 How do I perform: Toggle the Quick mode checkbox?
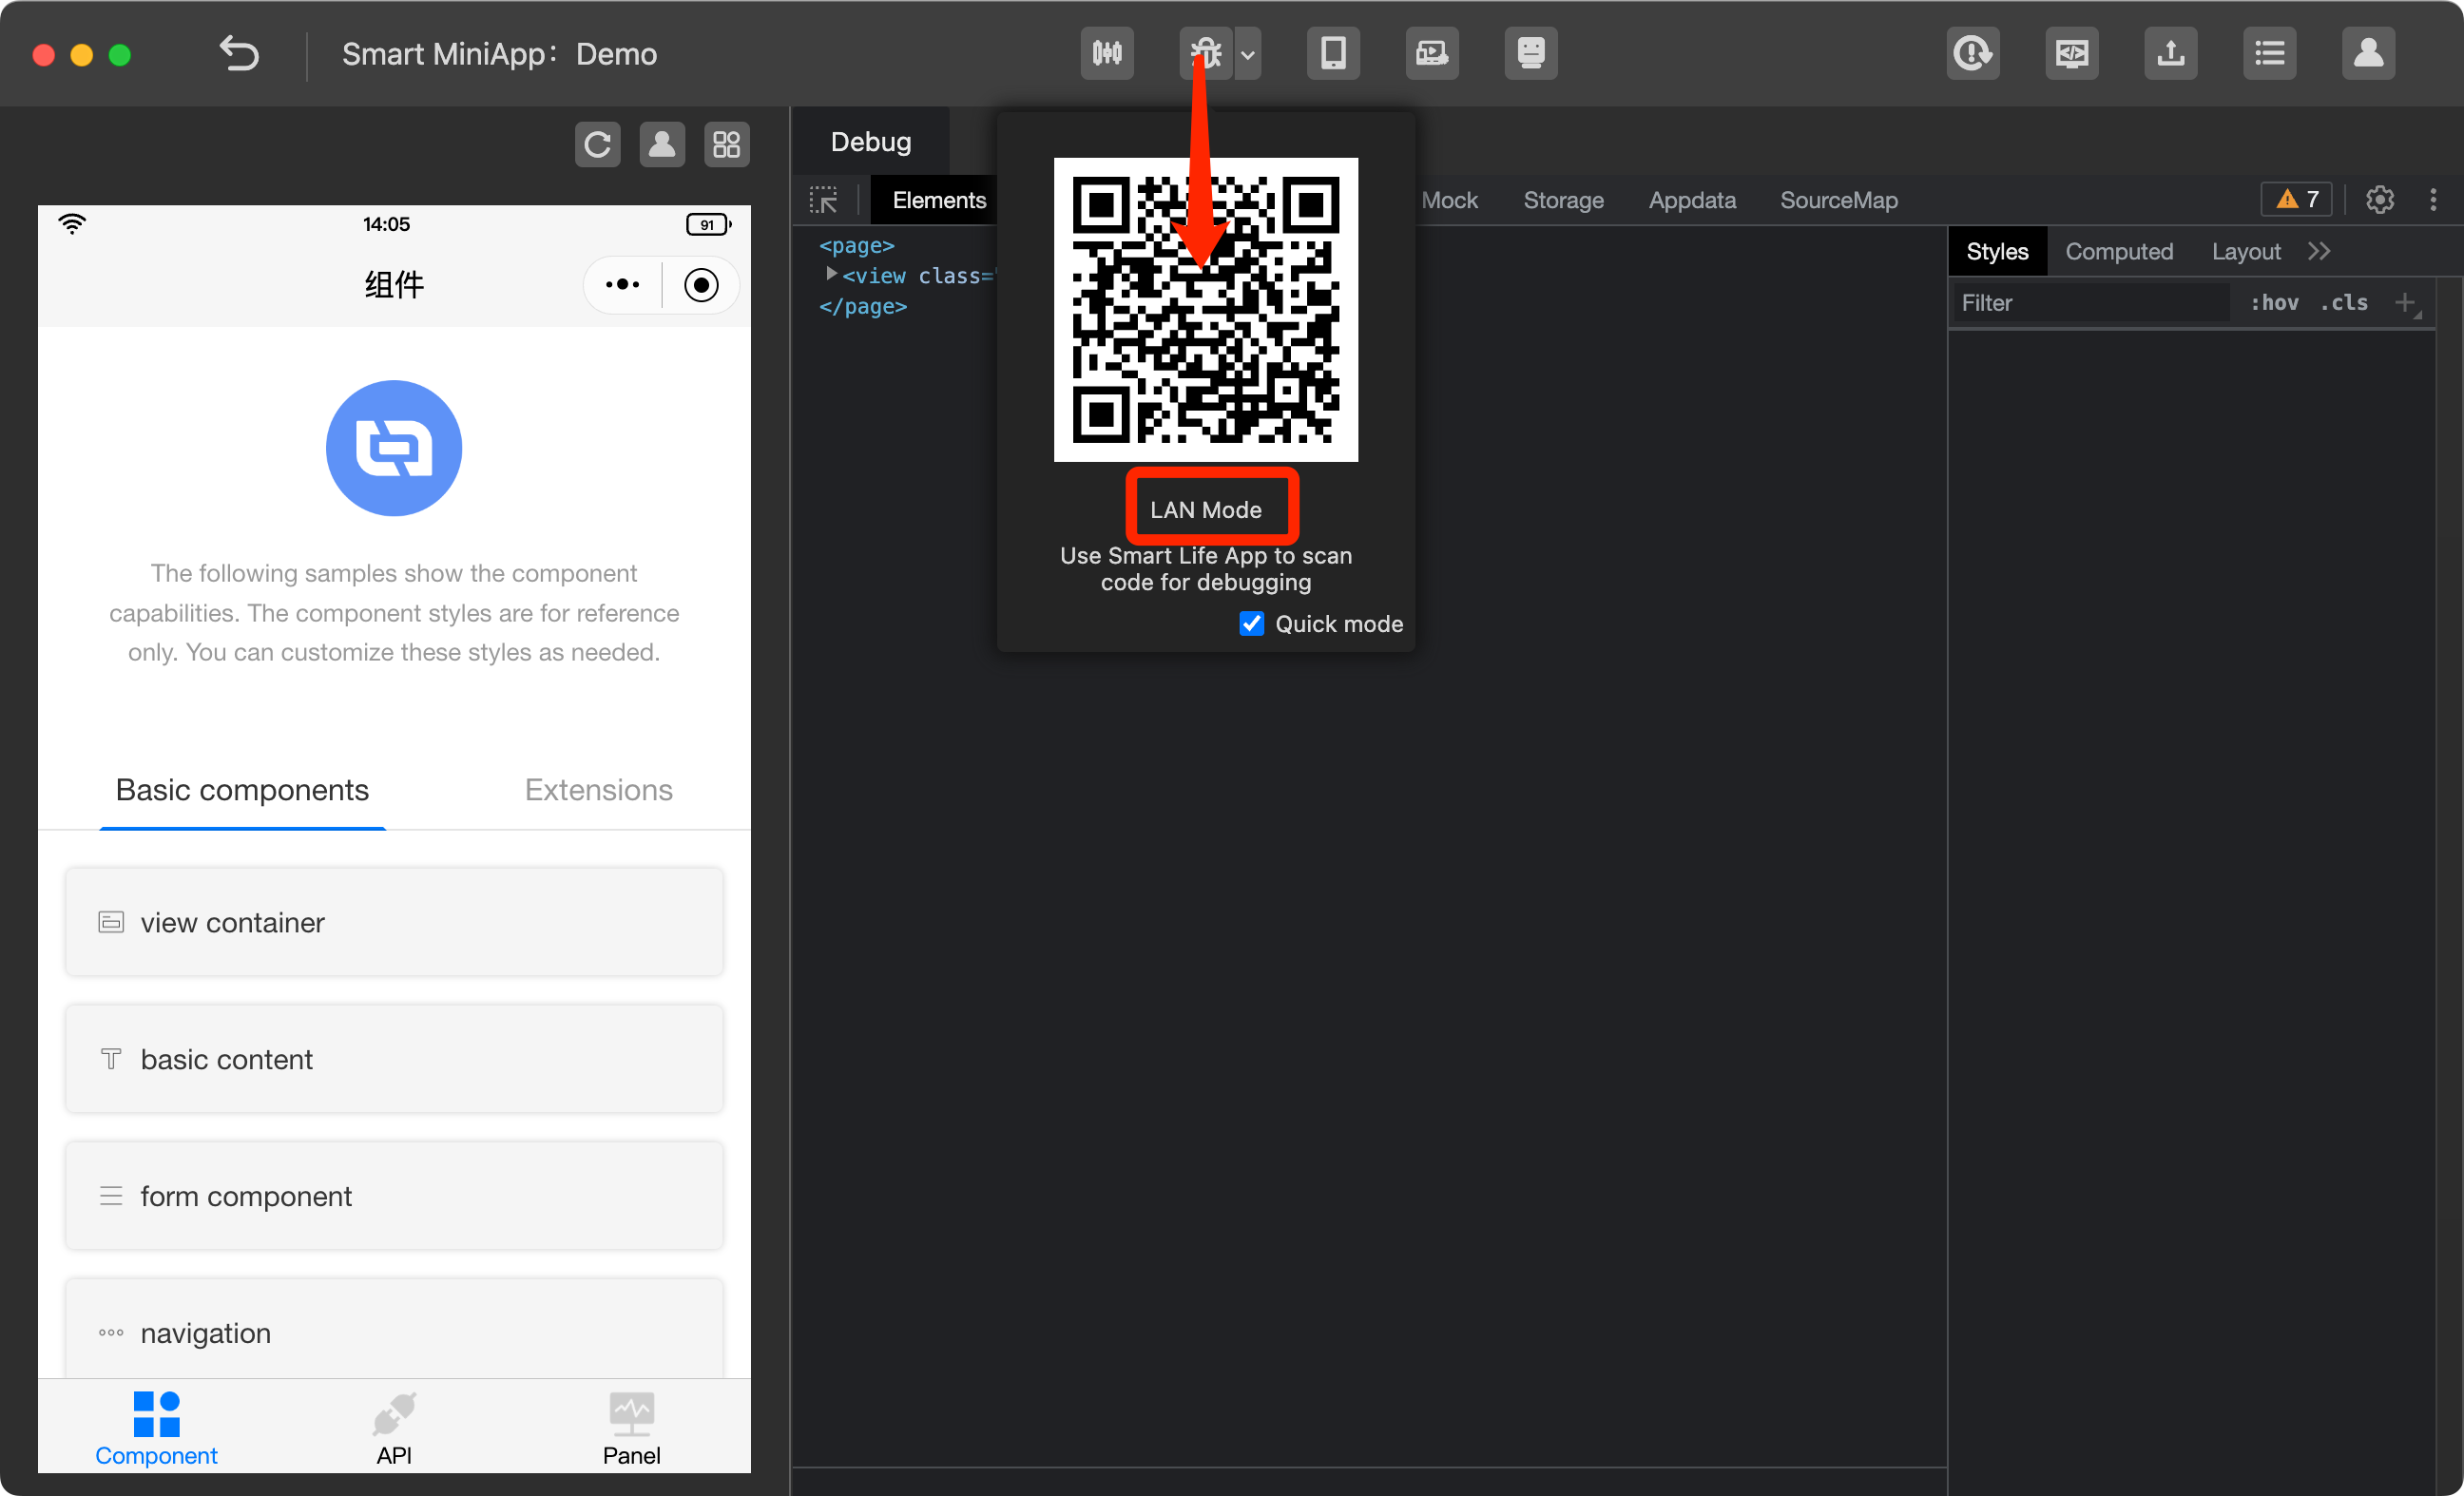[x=1251, y=624]
